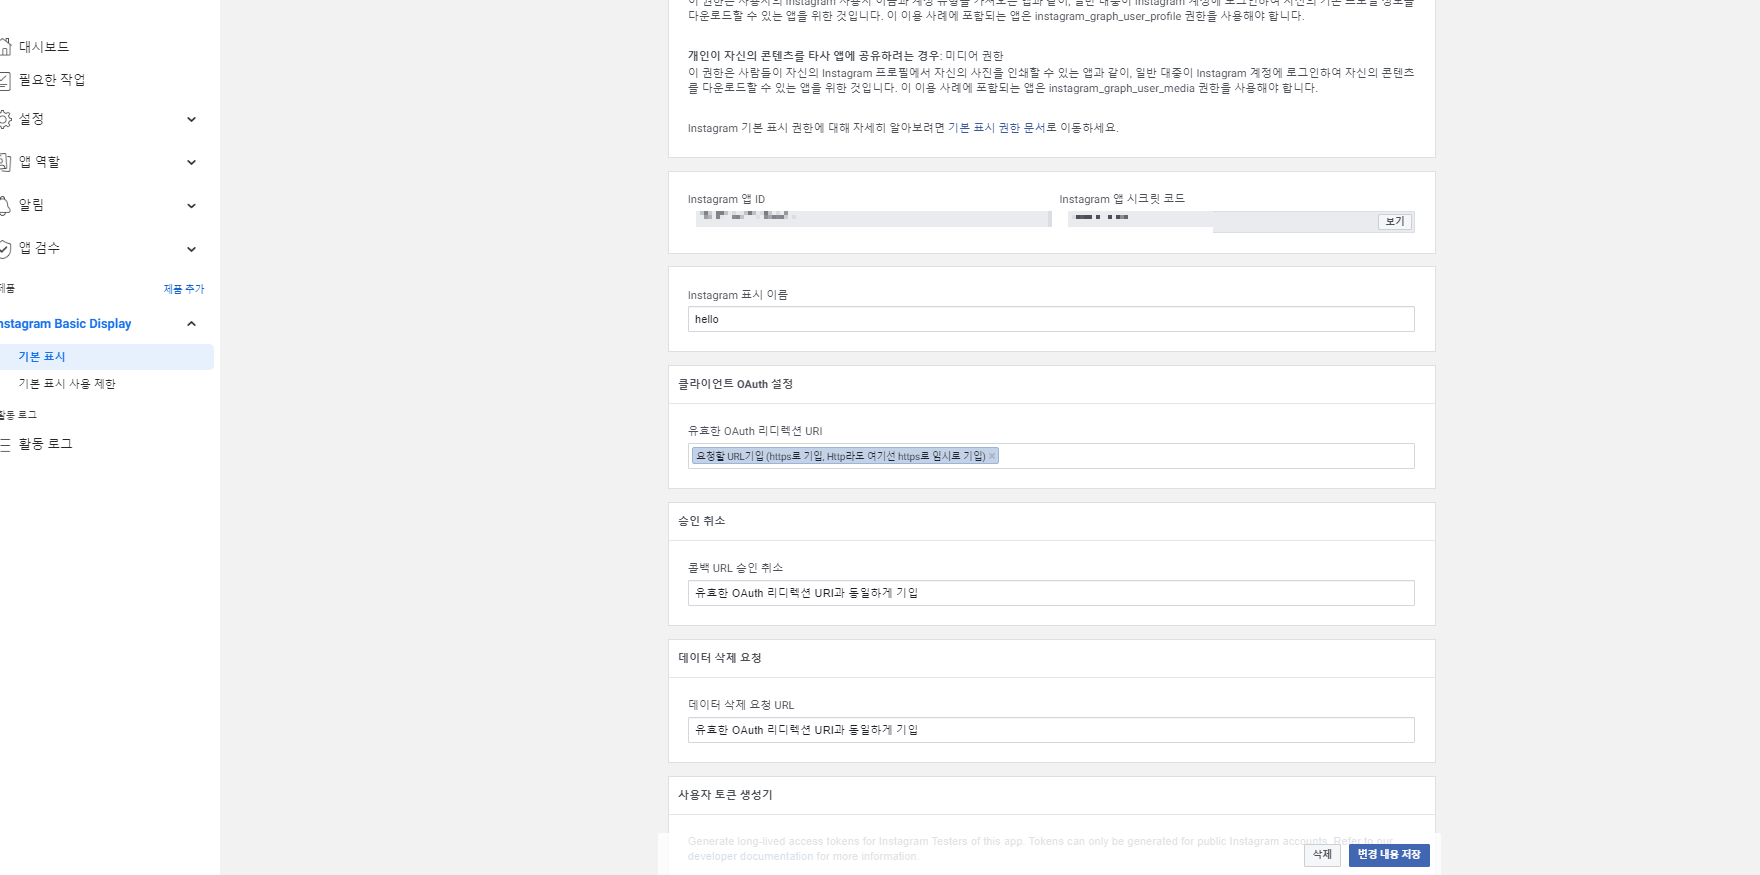Click the 클라이언트 OAuth 설정 heading
Image resolution: width=1760 pixels, height=875 pixels.
coord(735,384)
